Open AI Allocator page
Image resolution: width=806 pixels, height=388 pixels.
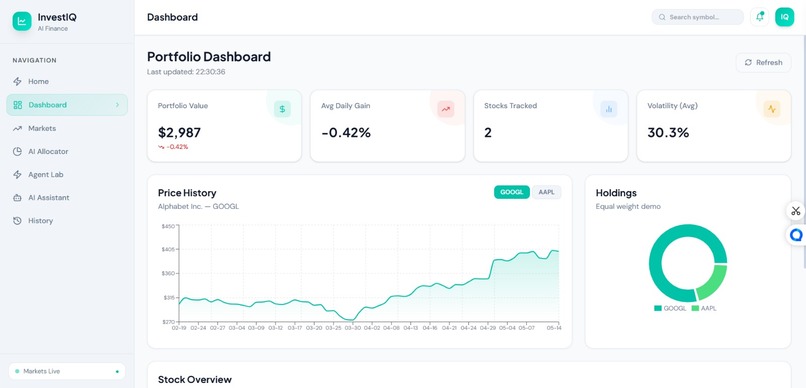pyautogui.click(x=67, y=152)
